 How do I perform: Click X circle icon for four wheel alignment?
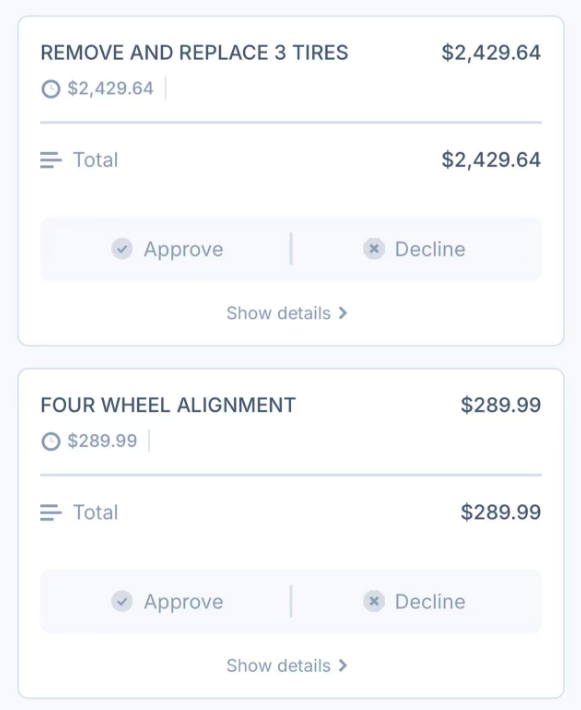coord(374,601)
